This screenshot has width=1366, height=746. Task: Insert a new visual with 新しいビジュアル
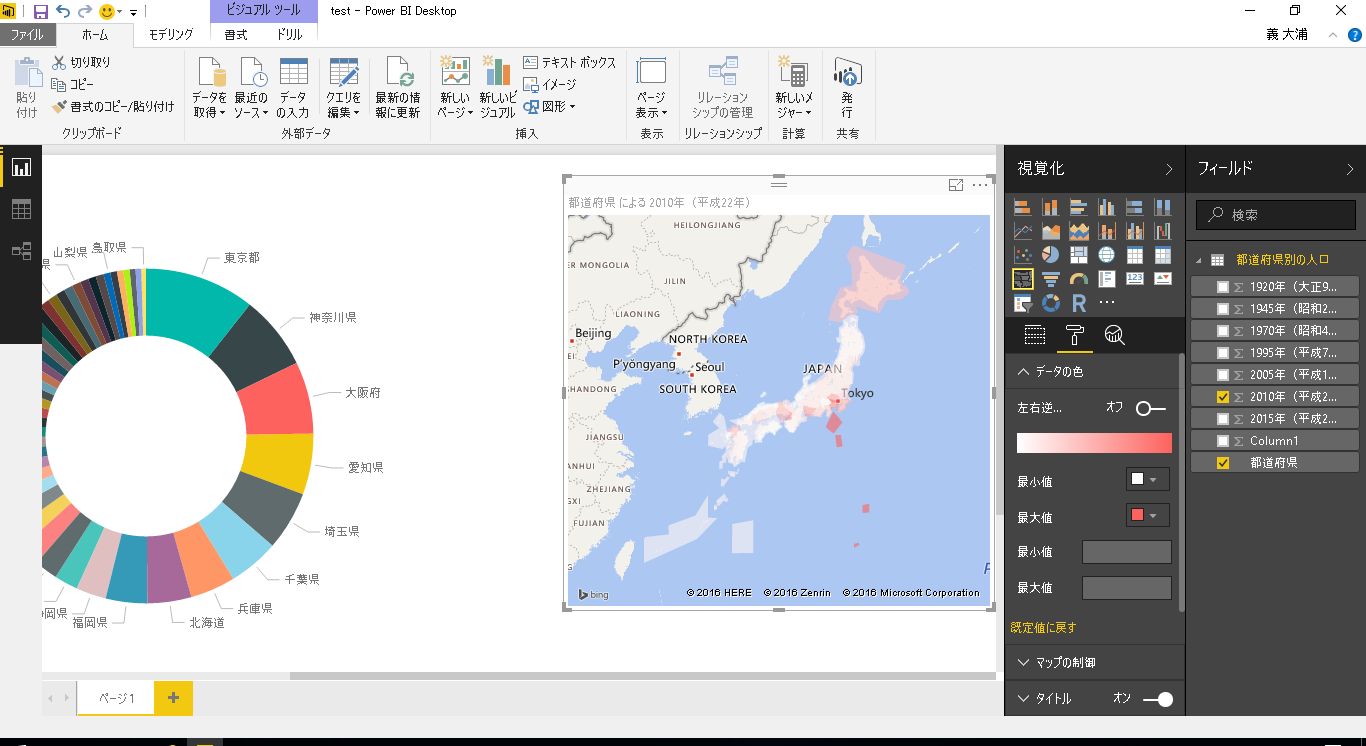tap(497, 87)
